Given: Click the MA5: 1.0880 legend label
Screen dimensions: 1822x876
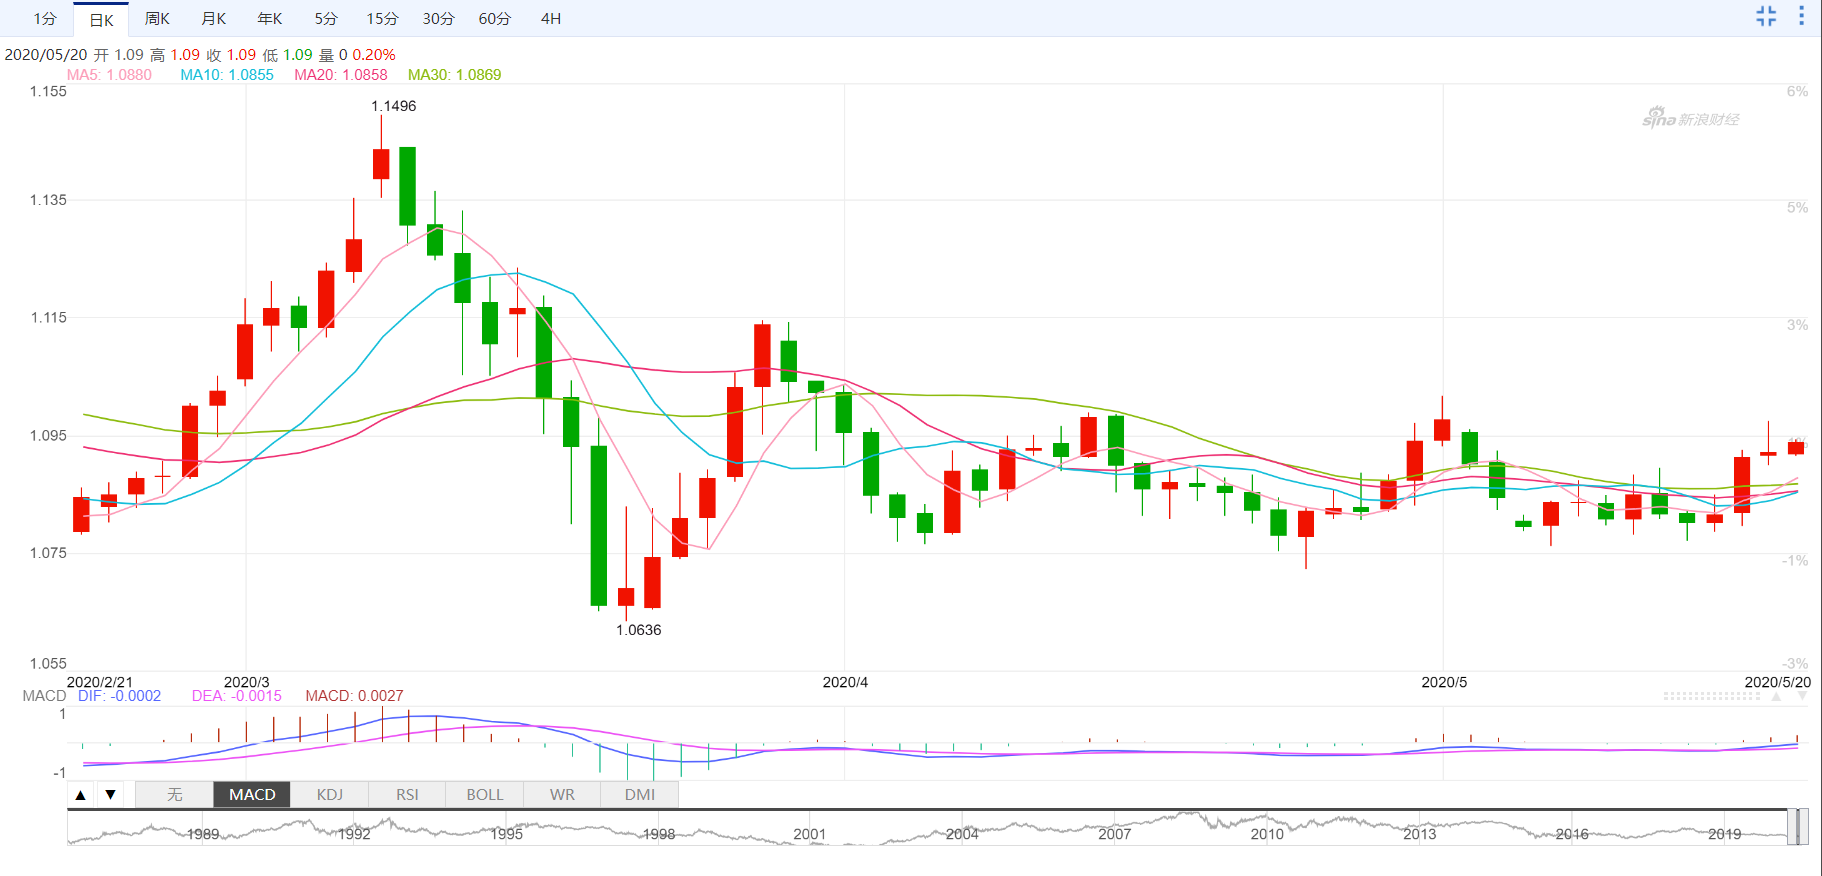Looking at the screenshot, I should pyautogui.click(x=109, y=75).
